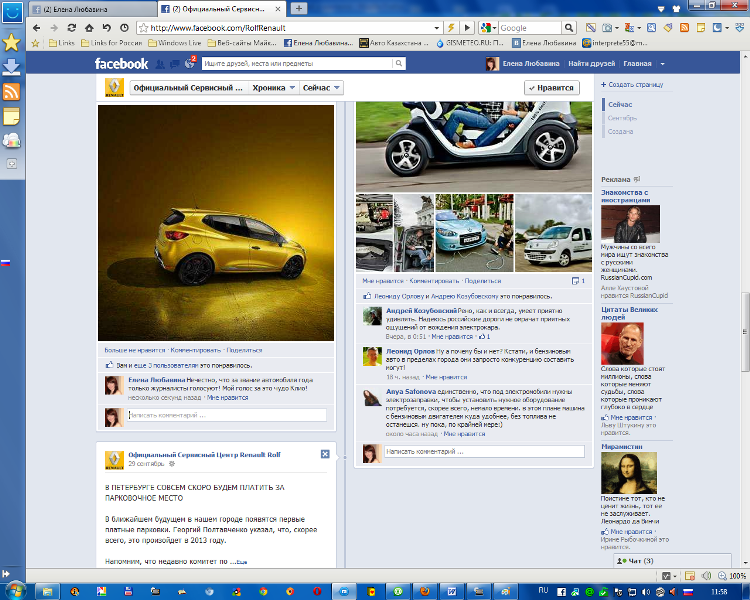Bookmark page with address bar star
The width and height of the screenshot is (750, 600).
click(x=143, y=28)
